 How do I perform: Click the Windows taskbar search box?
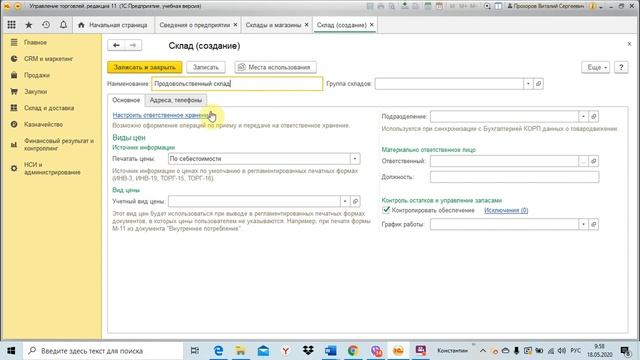click(103, 351)
